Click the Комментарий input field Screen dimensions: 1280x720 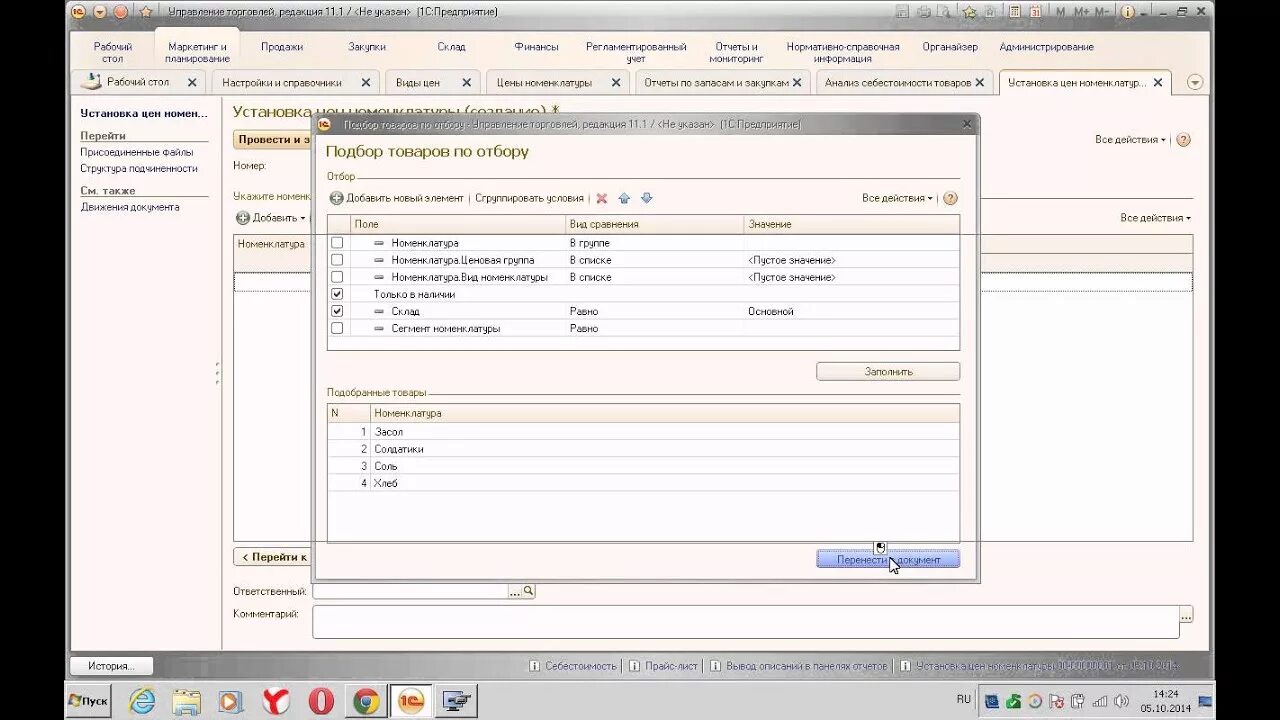[746, 621]
